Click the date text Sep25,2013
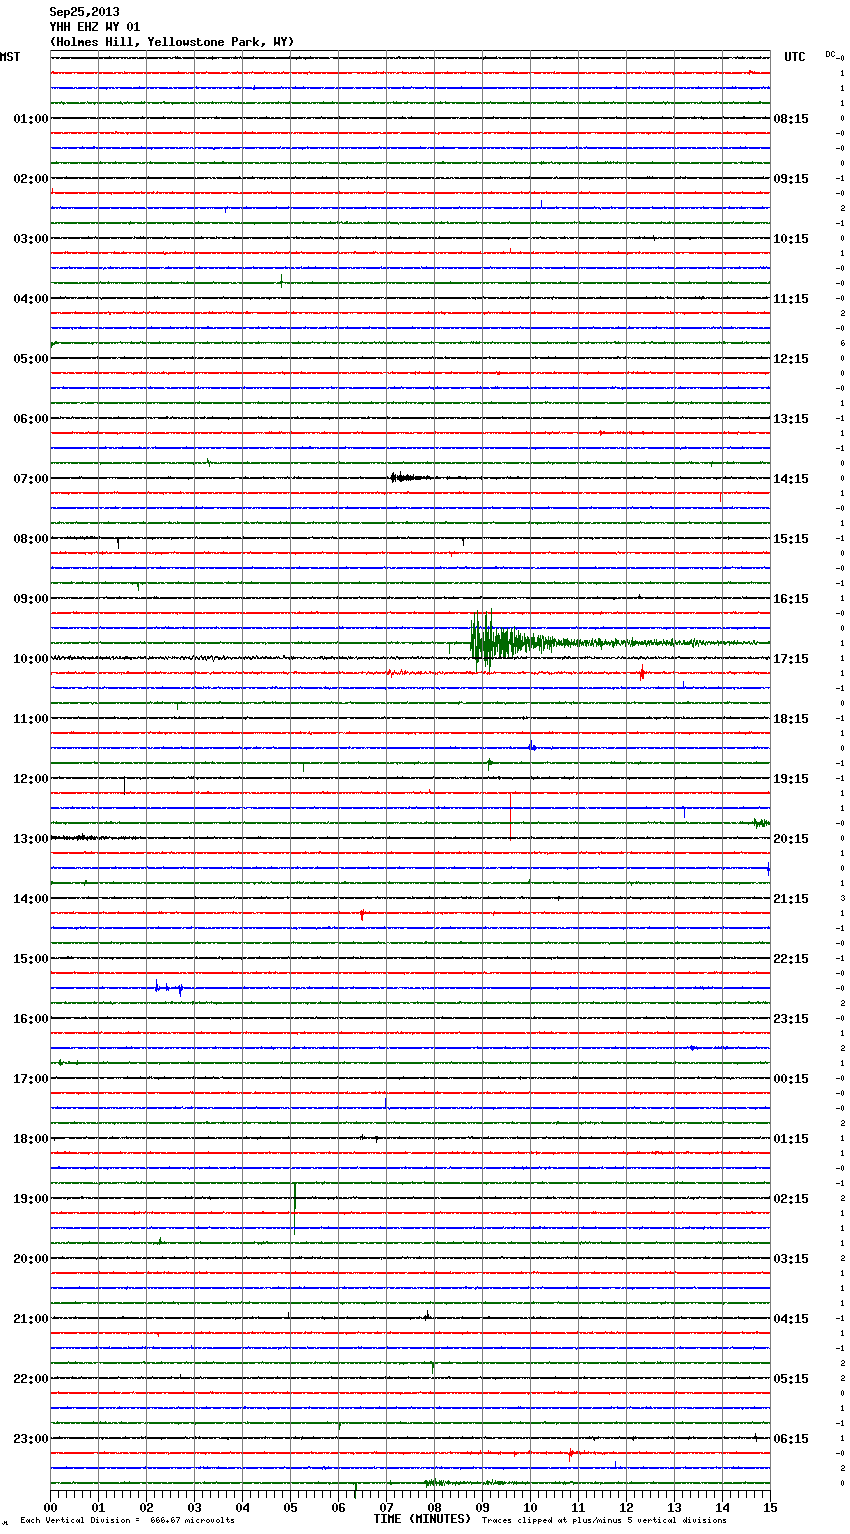Viewport: 850px width, 1534px height. pos(84,12)
